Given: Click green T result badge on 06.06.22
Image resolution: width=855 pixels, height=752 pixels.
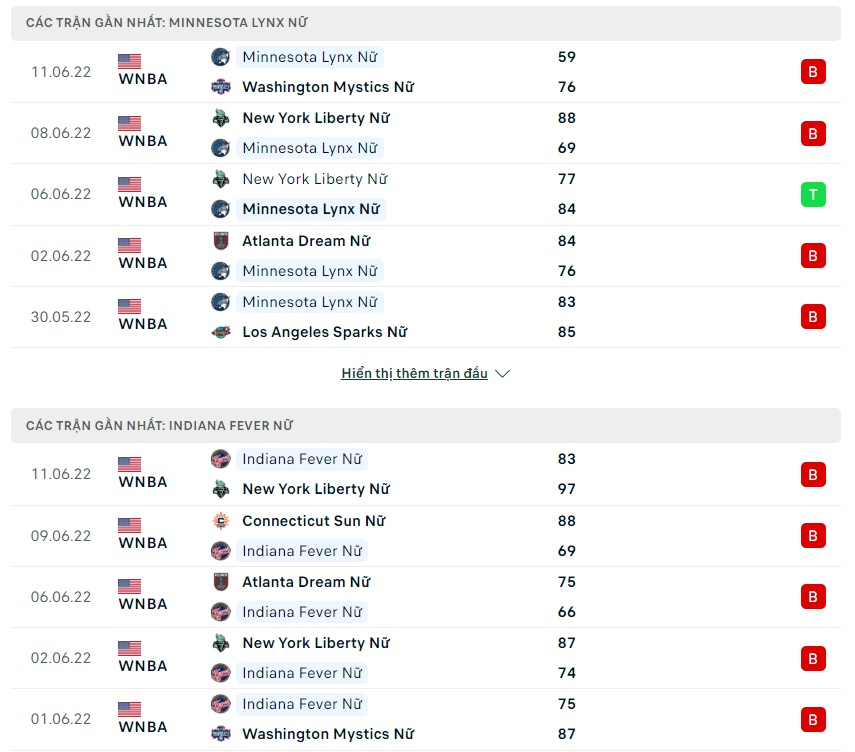Looking at the screenshot, I should pos(813,195).
